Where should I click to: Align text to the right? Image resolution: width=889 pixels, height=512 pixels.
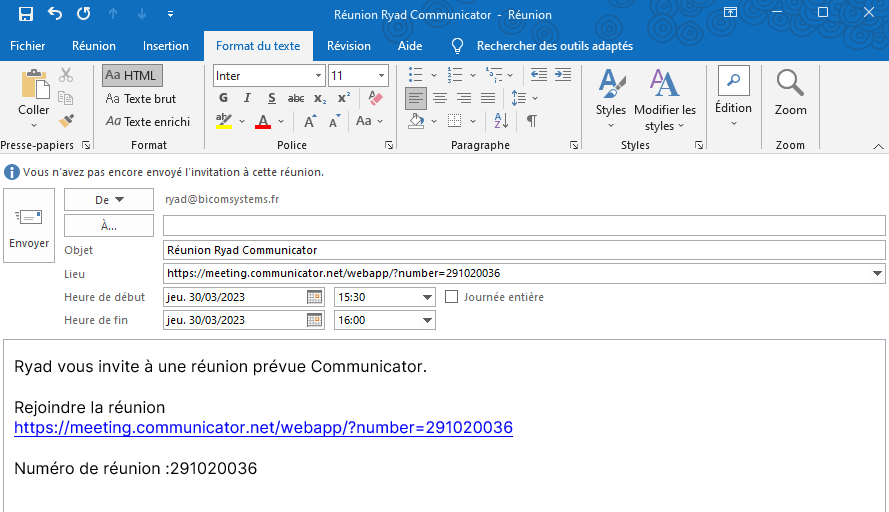pyautogui.click(x=464, y=98)
